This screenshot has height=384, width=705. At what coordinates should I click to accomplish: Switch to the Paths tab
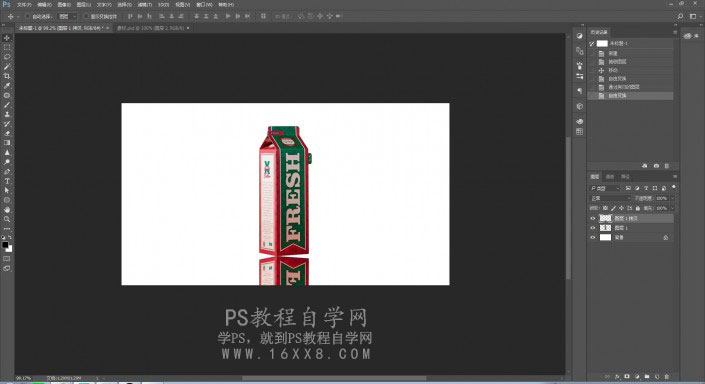[625, 177]
